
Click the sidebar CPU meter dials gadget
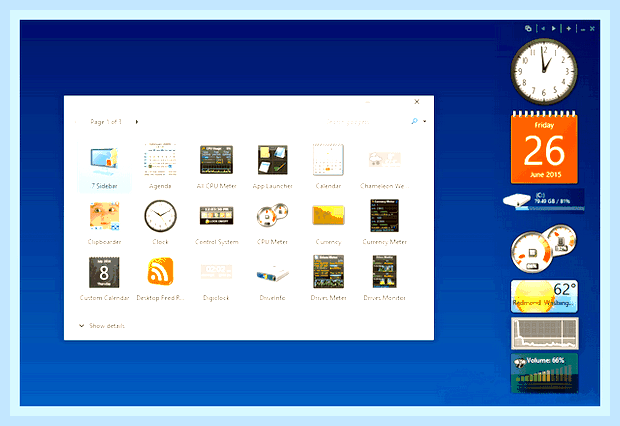544,248
